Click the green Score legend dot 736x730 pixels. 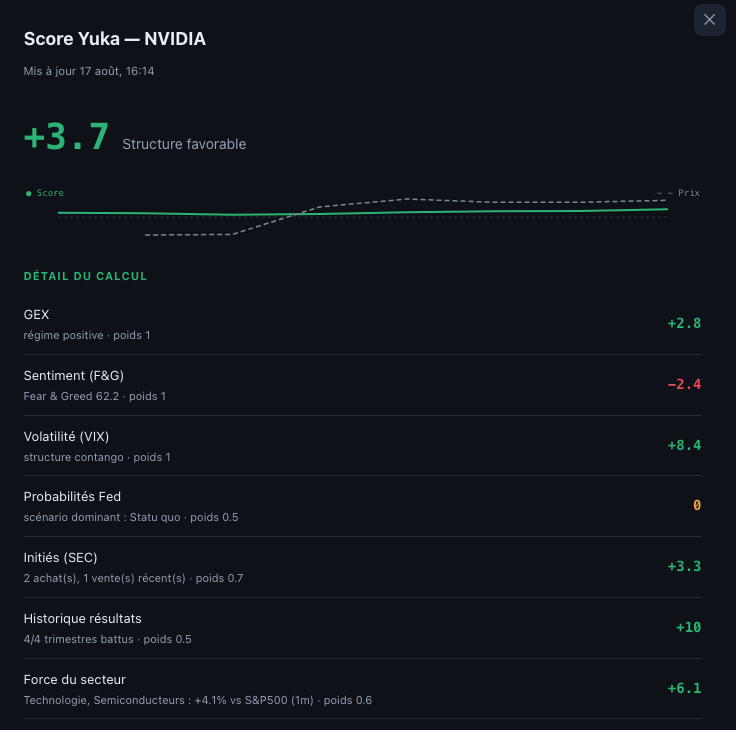29,193
